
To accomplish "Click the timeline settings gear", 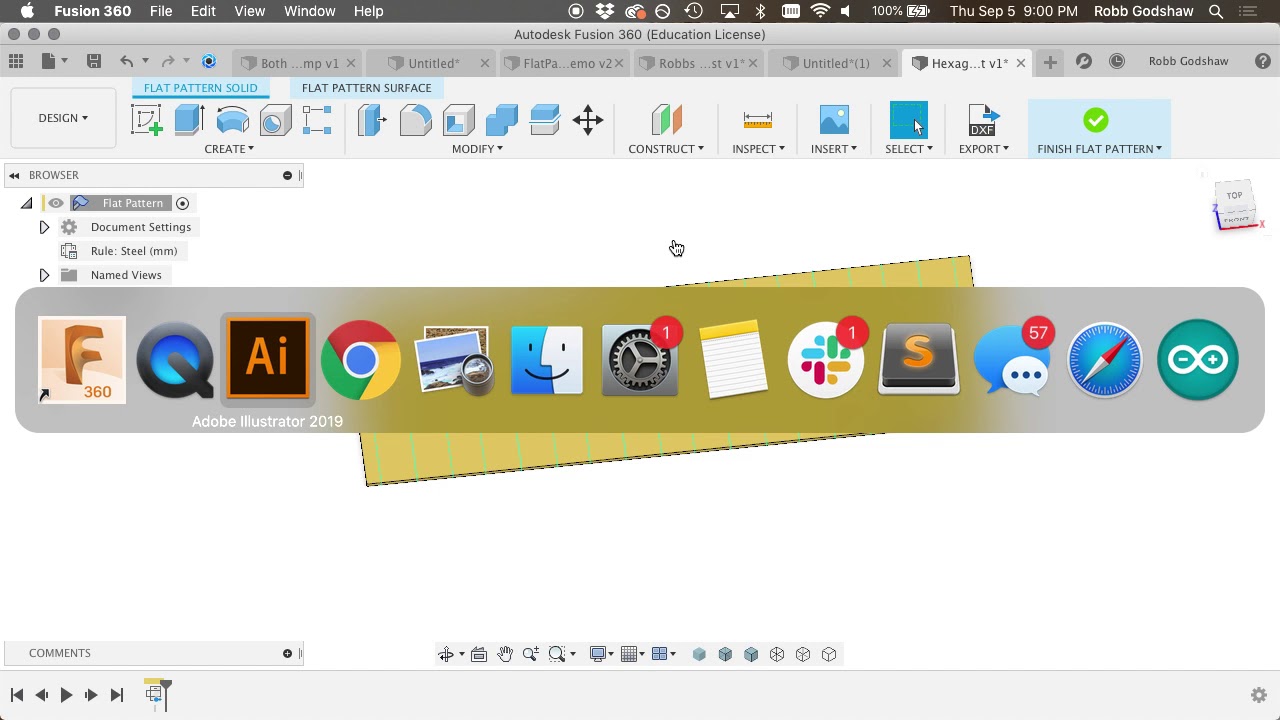I will point(1259,695).
